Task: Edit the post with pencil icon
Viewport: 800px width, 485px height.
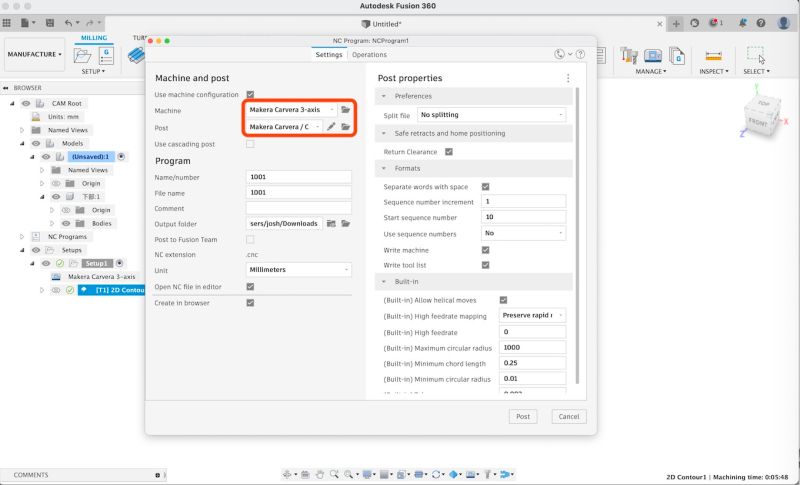Action: (331, 126)
